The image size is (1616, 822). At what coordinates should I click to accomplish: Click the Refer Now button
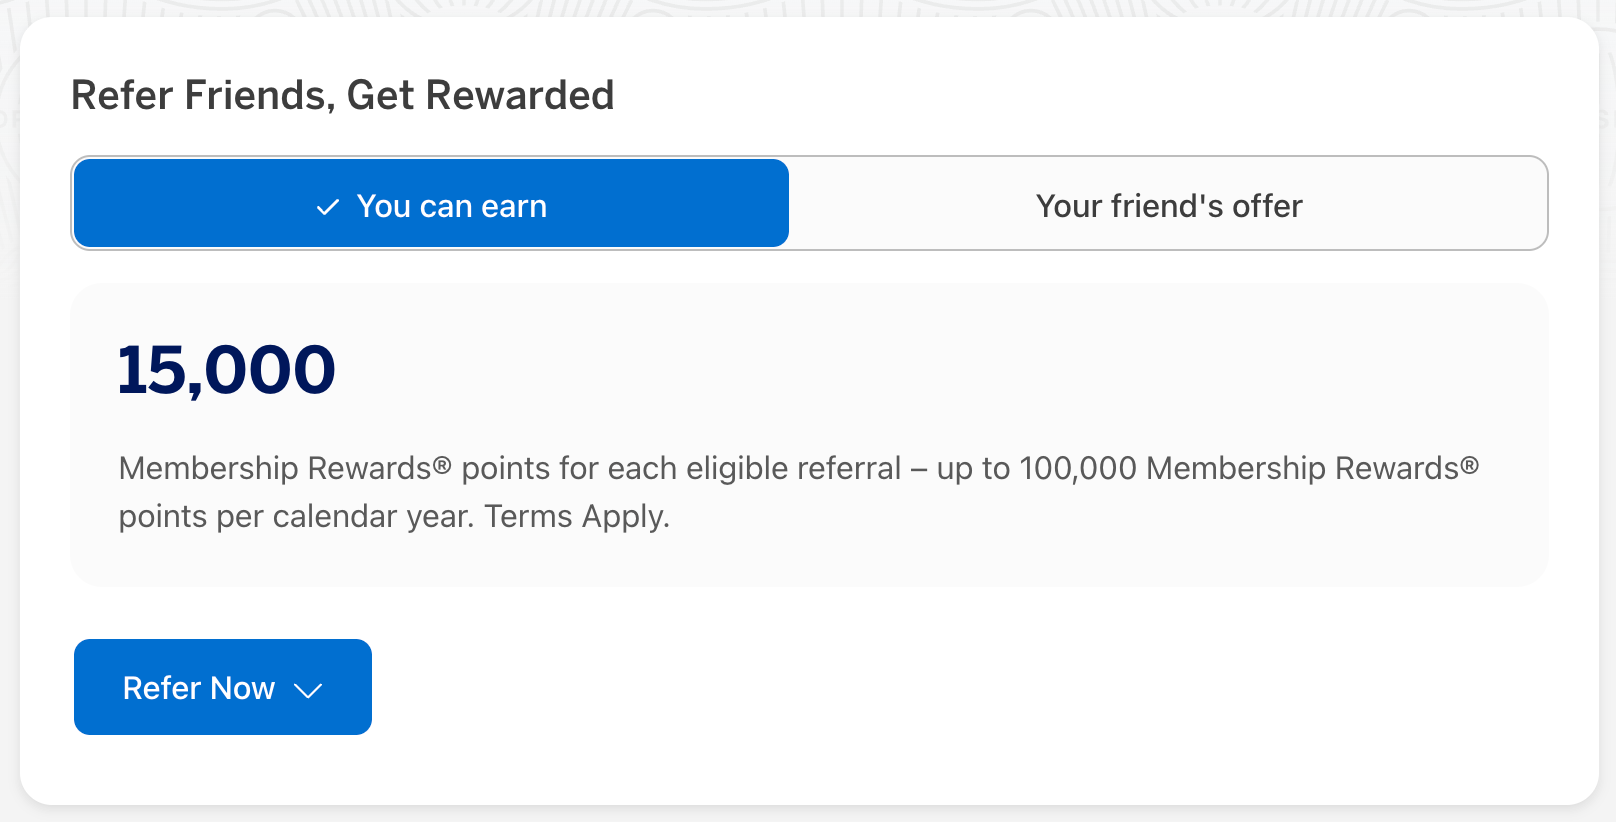tap(222, 687)
